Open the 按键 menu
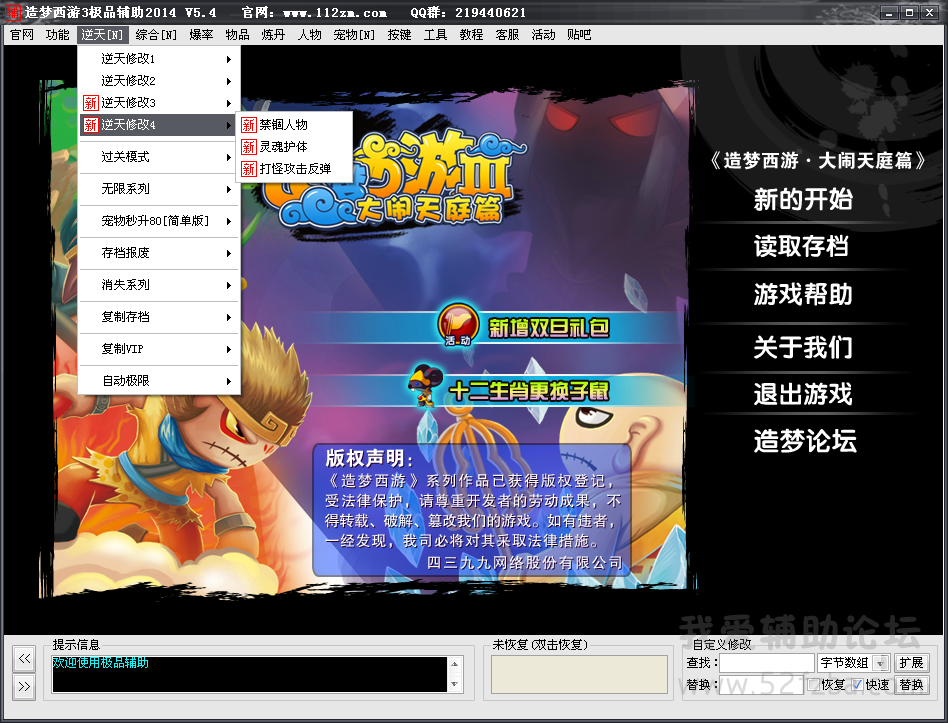 tap(399, 35)
